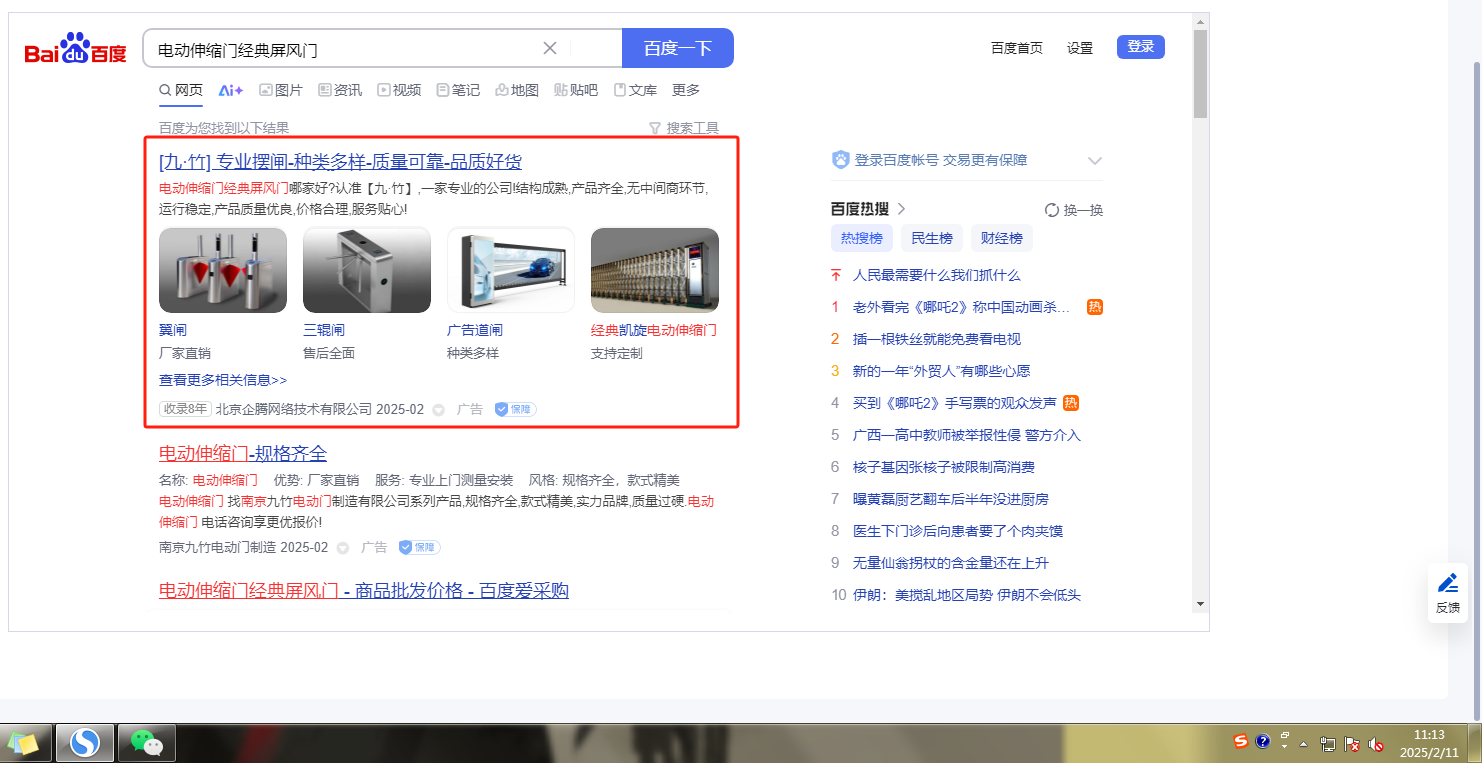Open the 查看更多相关信息 link
The image size is (1482, 763).
223,380
